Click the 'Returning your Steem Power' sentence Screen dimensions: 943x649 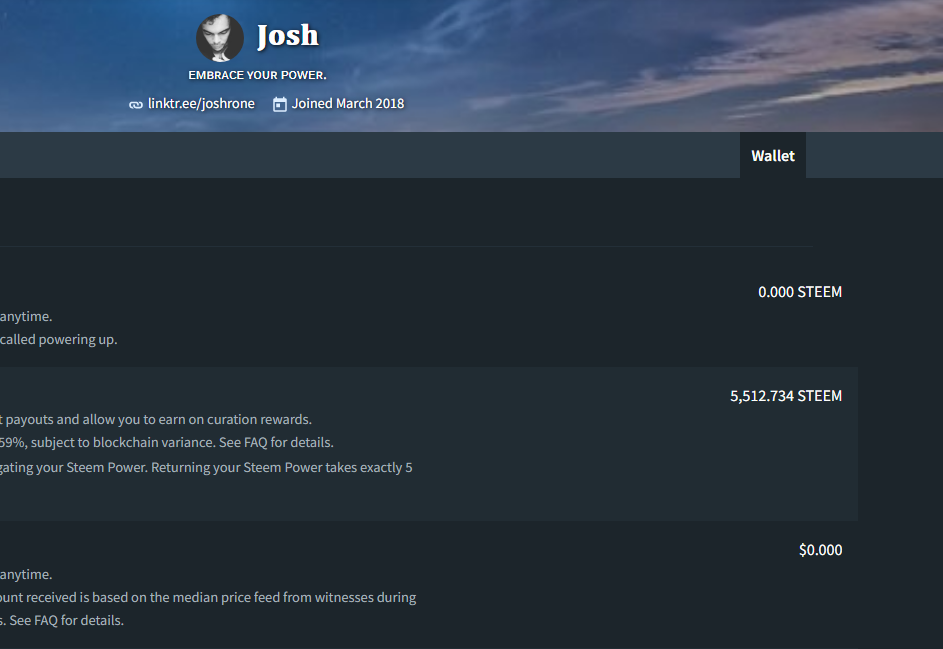281,467
